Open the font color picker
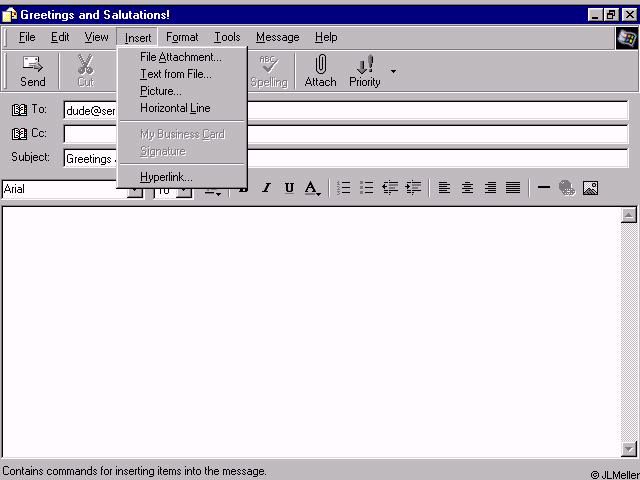The image size is (640, 480). coord(312,188)
